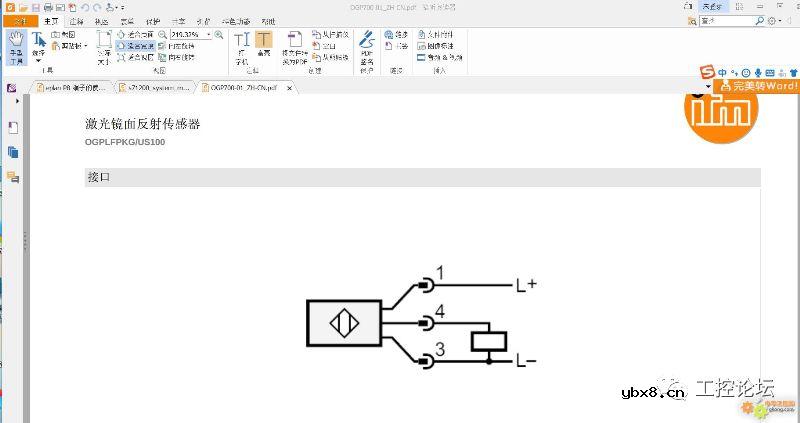Open the bookmarks panel in left sidebar

click(x=13, y=127)
